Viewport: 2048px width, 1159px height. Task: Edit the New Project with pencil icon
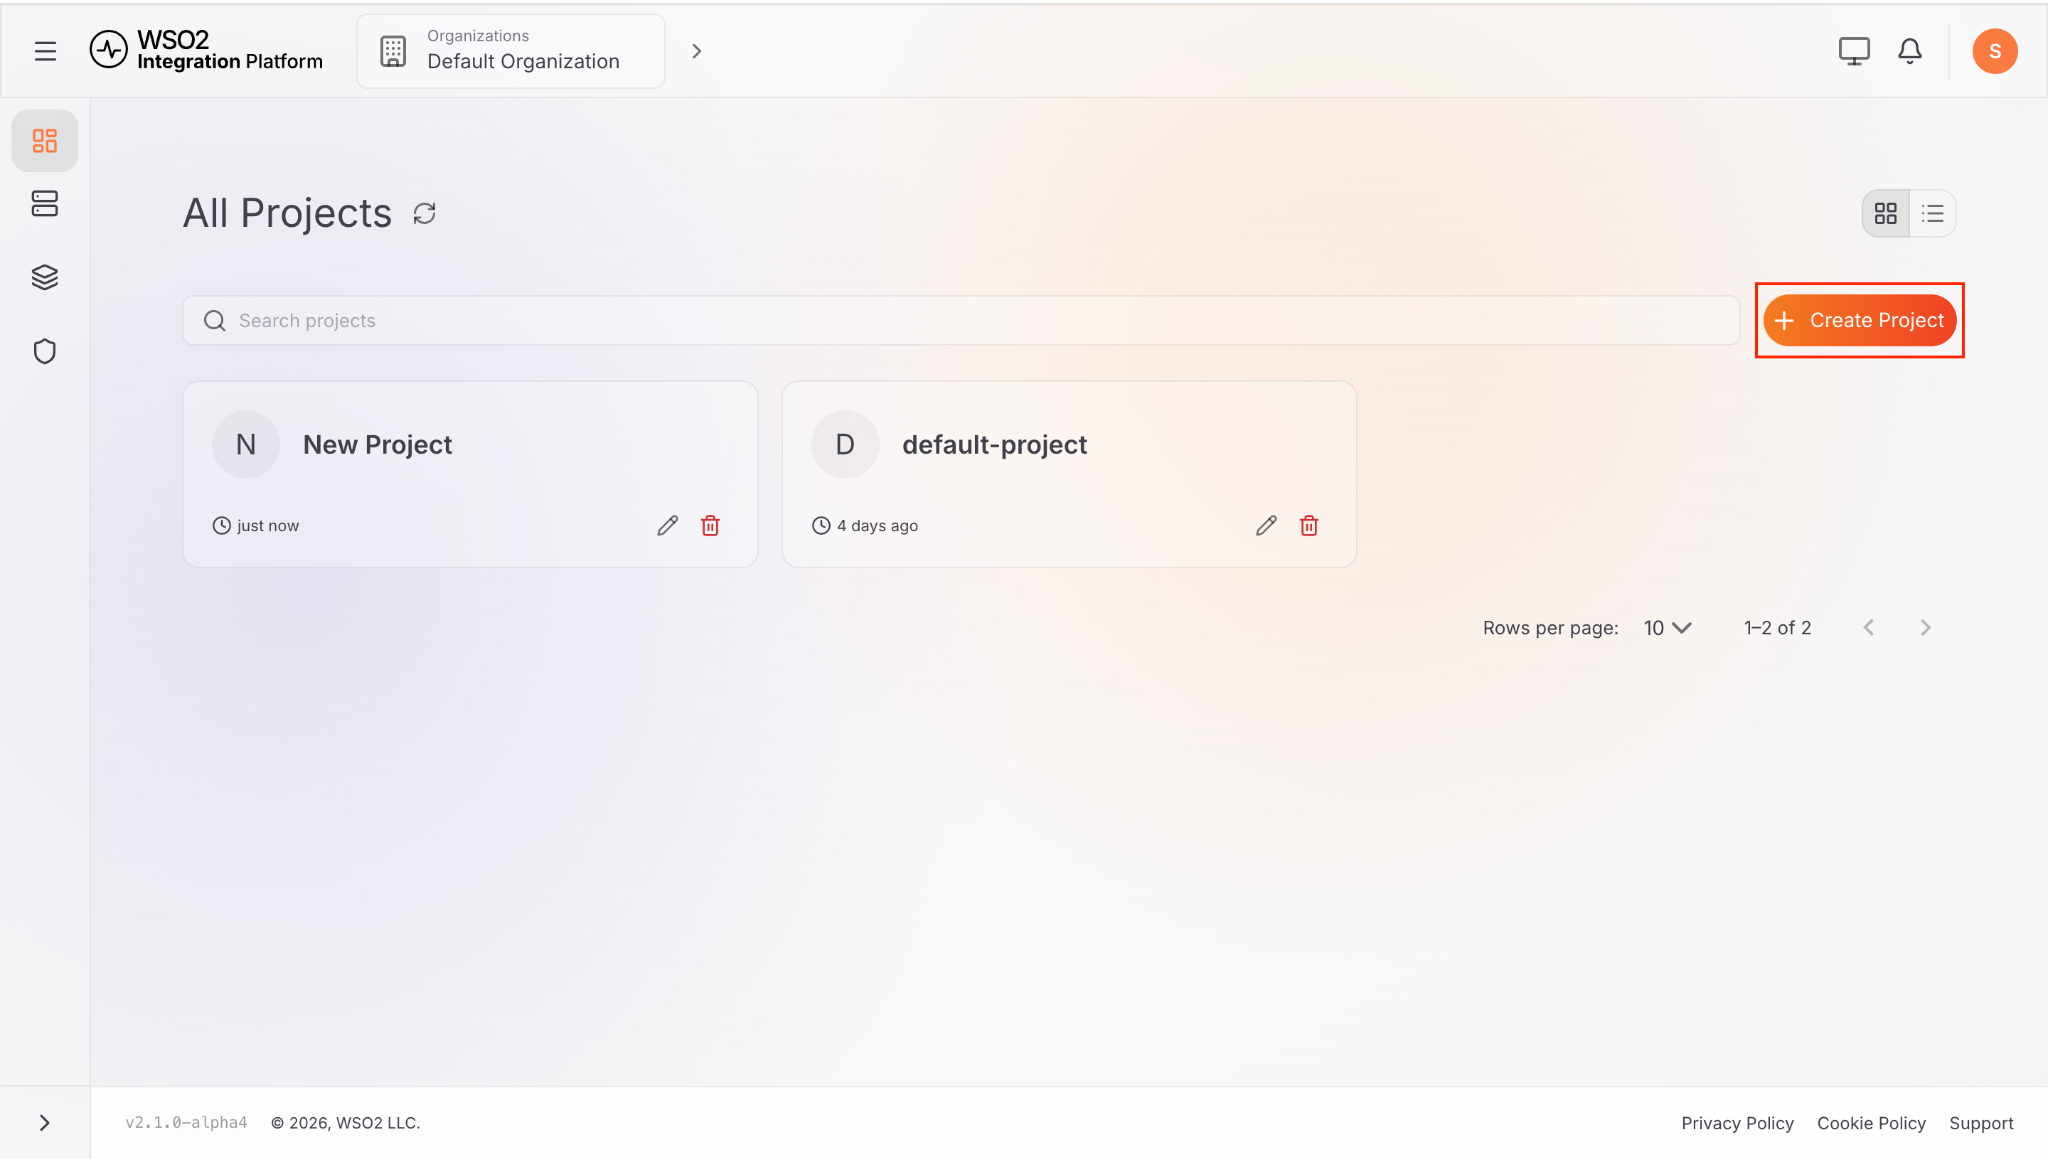tap(668, 526)
